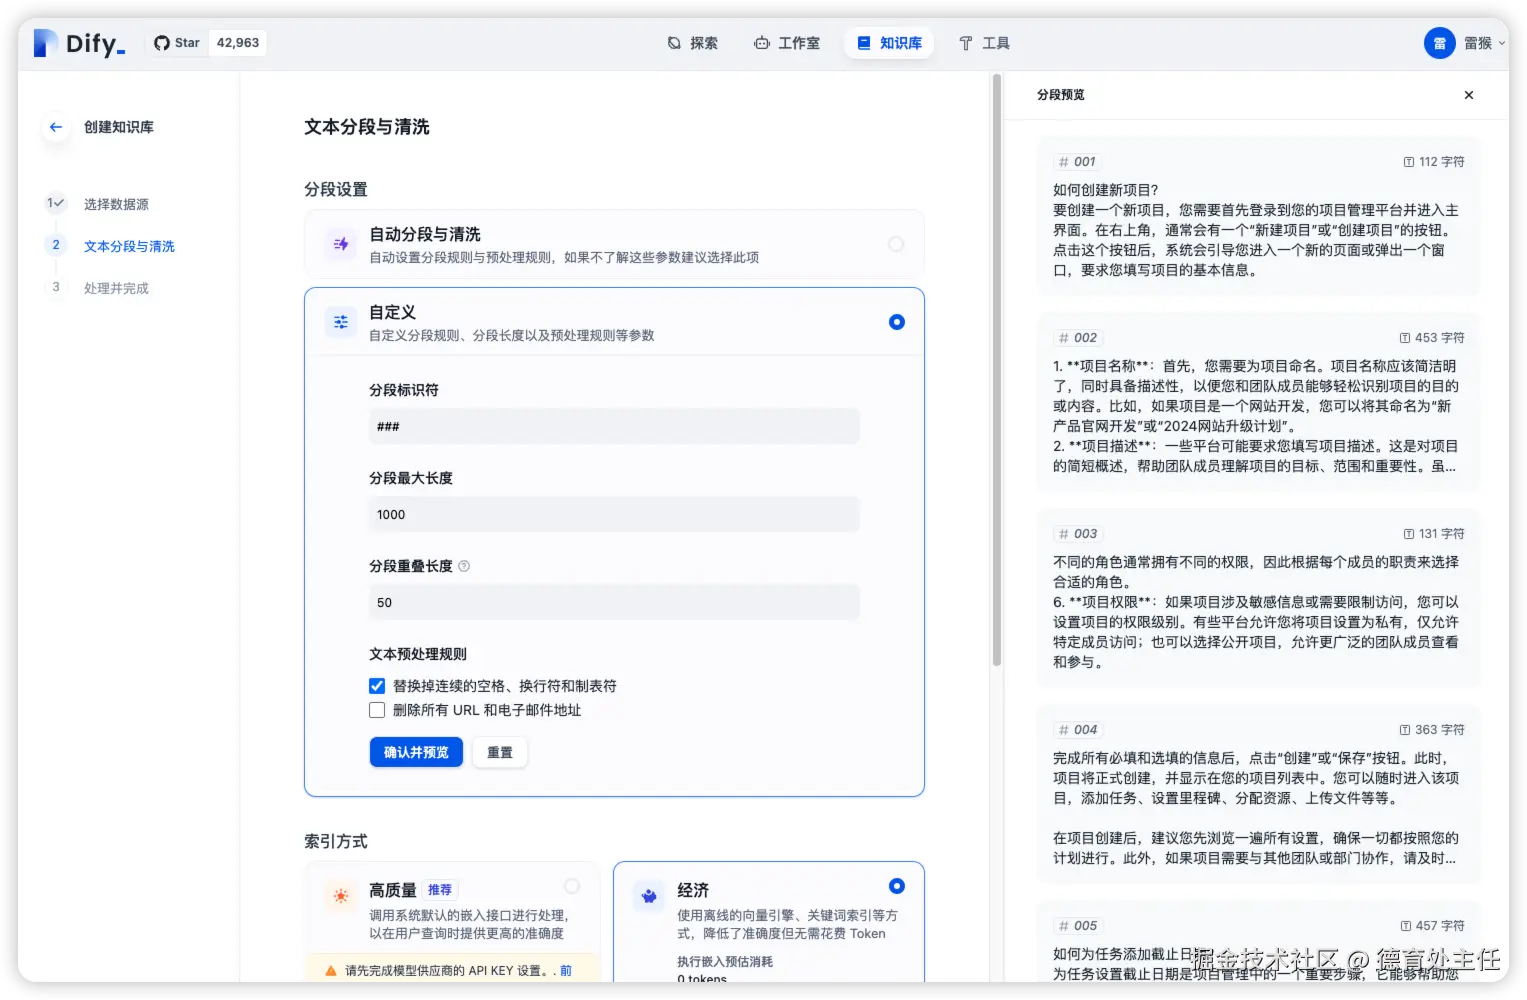Click the 分段重叠长度 help question icon
This screenshot has height=1000, width=1527.
click(464, 566)
